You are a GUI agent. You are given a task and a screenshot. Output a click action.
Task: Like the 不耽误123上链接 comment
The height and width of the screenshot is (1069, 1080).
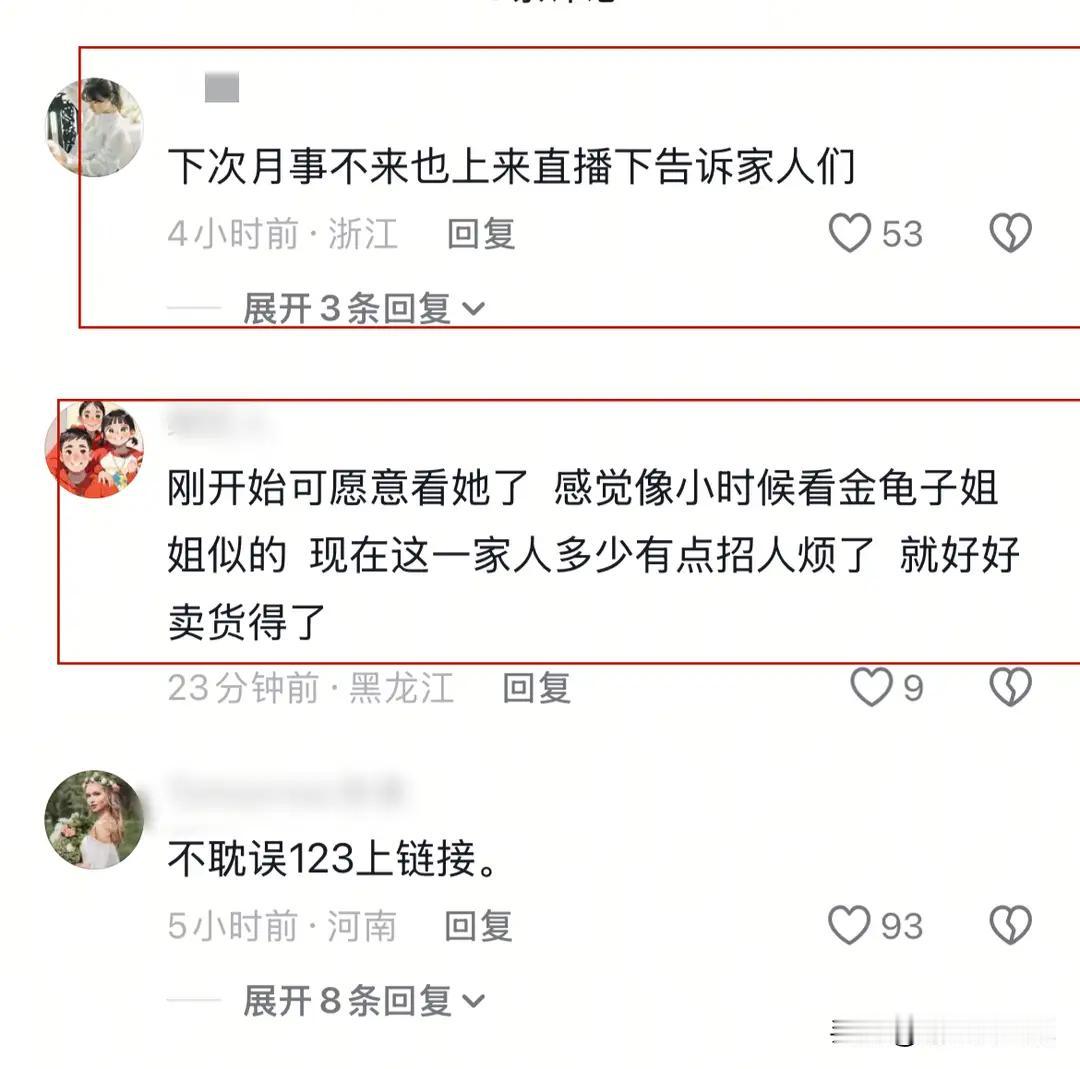tap(849, 924)
